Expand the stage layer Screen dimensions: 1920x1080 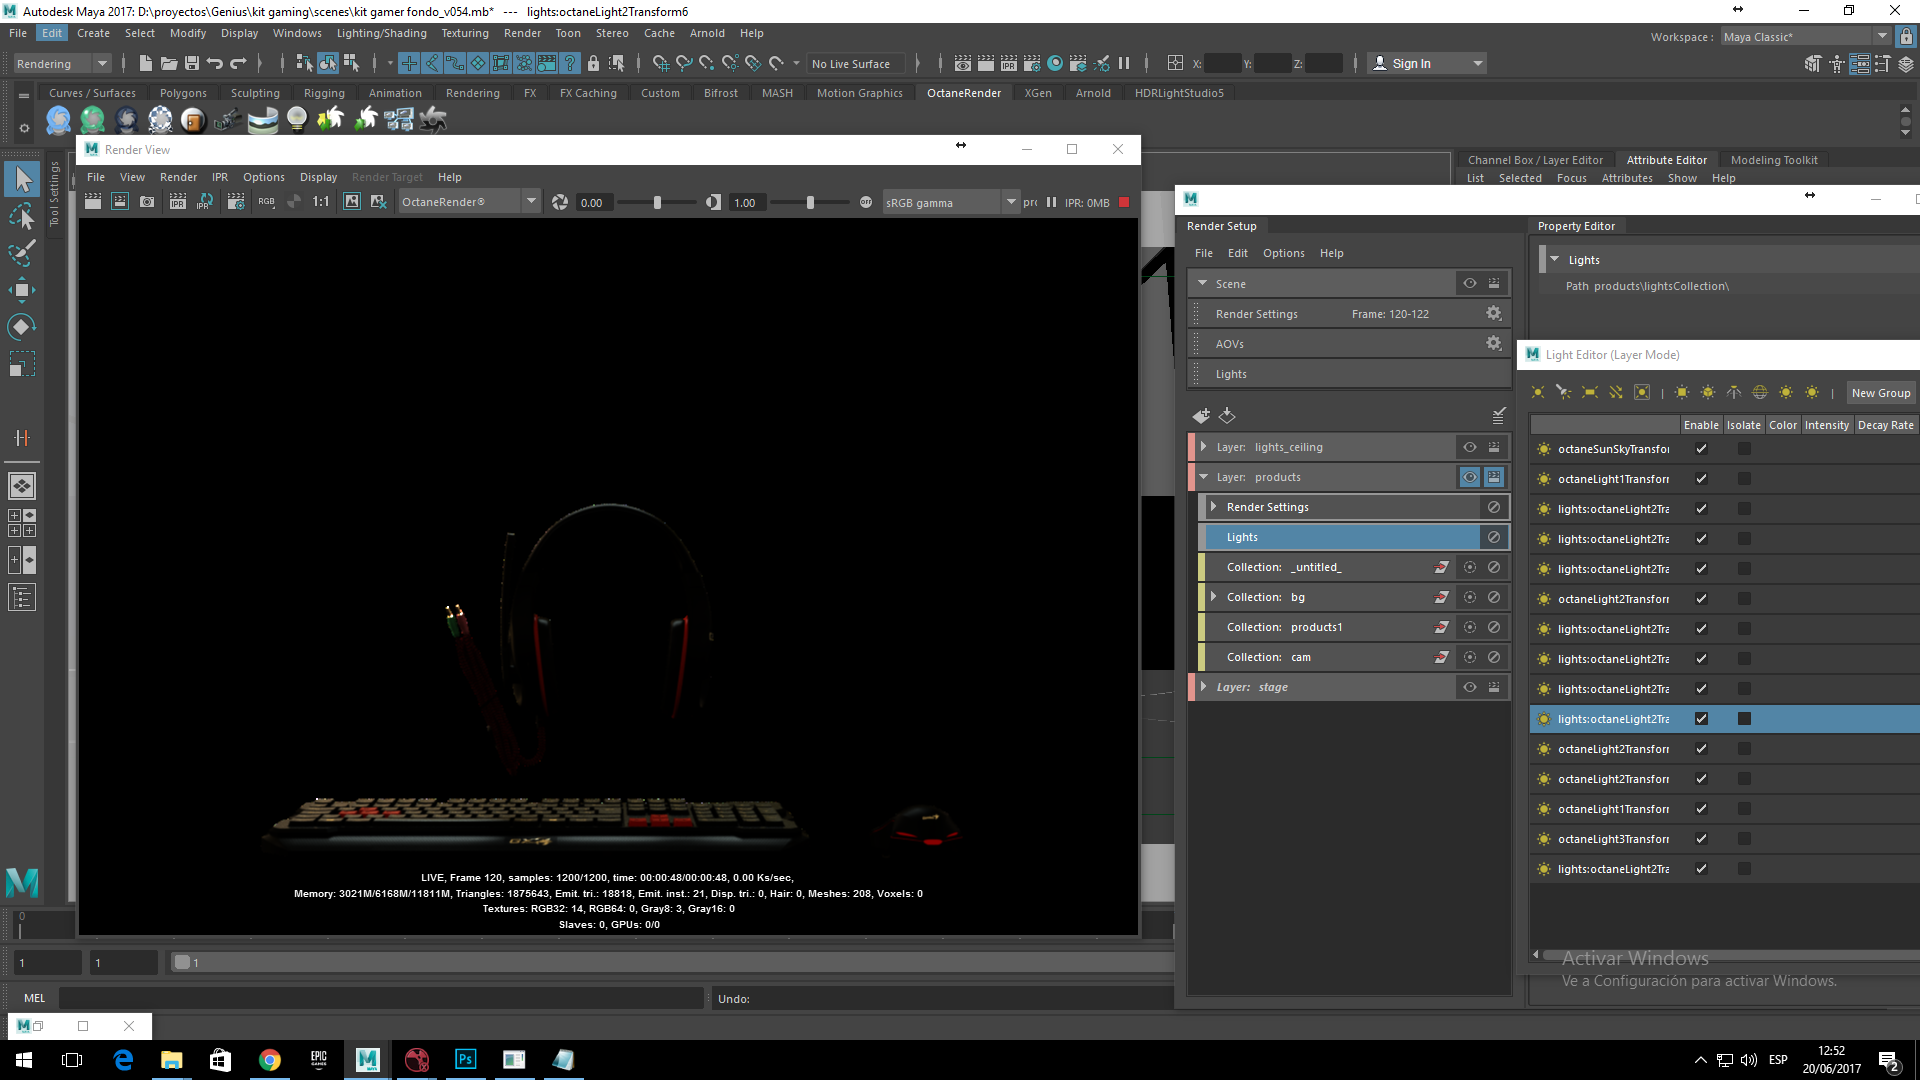[x=1203, y=687]
